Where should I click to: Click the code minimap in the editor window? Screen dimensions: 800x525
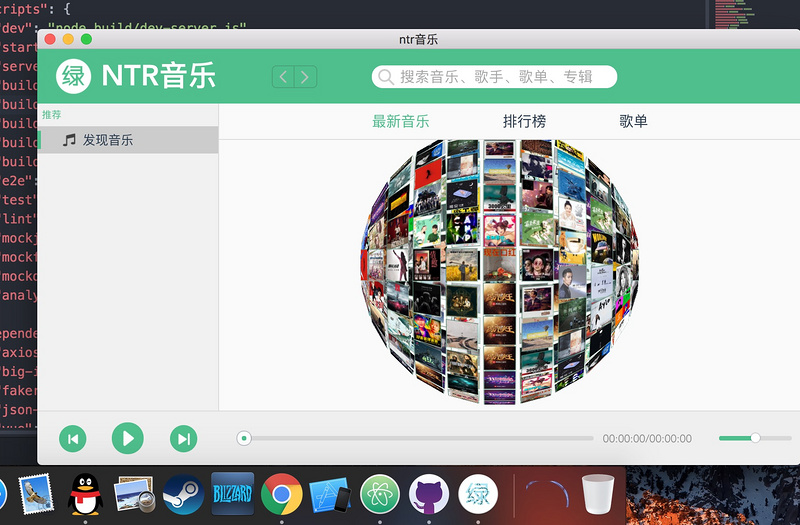pos(734,14)
